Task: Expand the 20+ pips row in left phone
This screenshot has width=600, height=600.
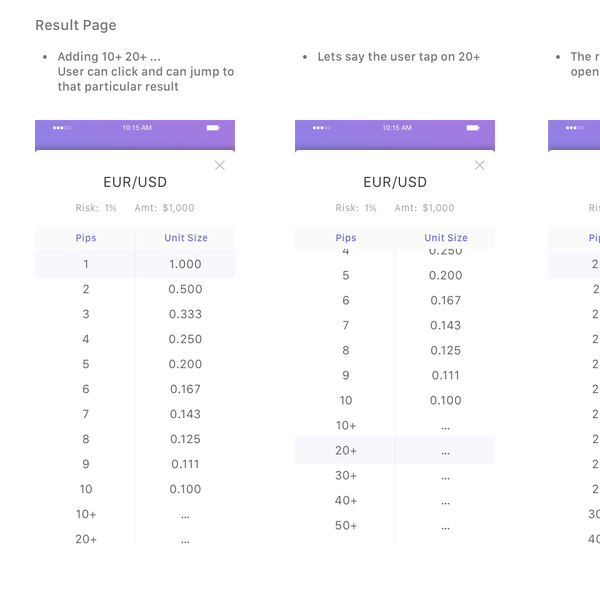Action: (x=87, y=539)
